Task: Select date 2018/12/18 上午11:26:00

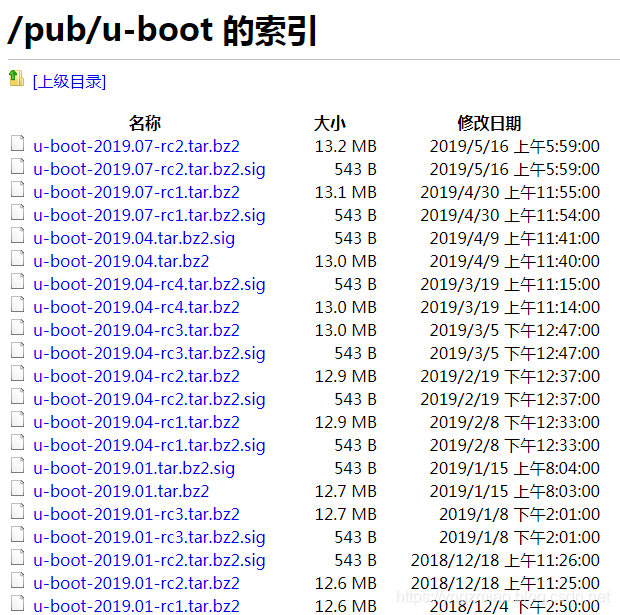Action: (x=505, y=559)
